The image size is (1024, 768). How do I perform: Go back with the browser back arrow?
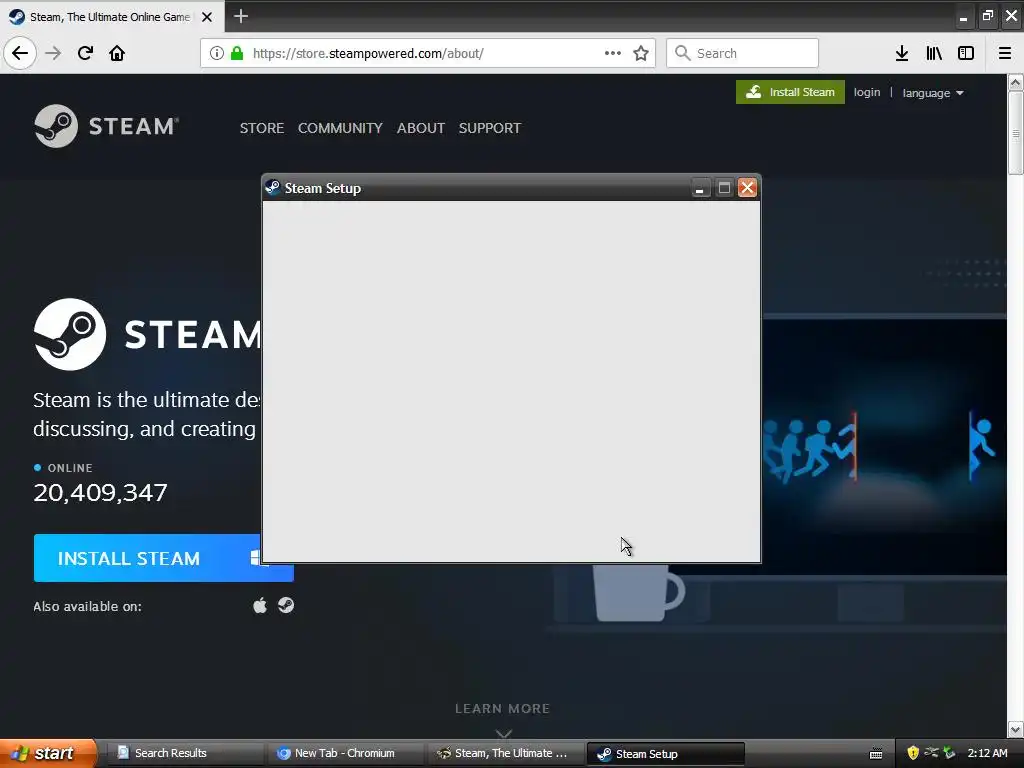(20, 53)
